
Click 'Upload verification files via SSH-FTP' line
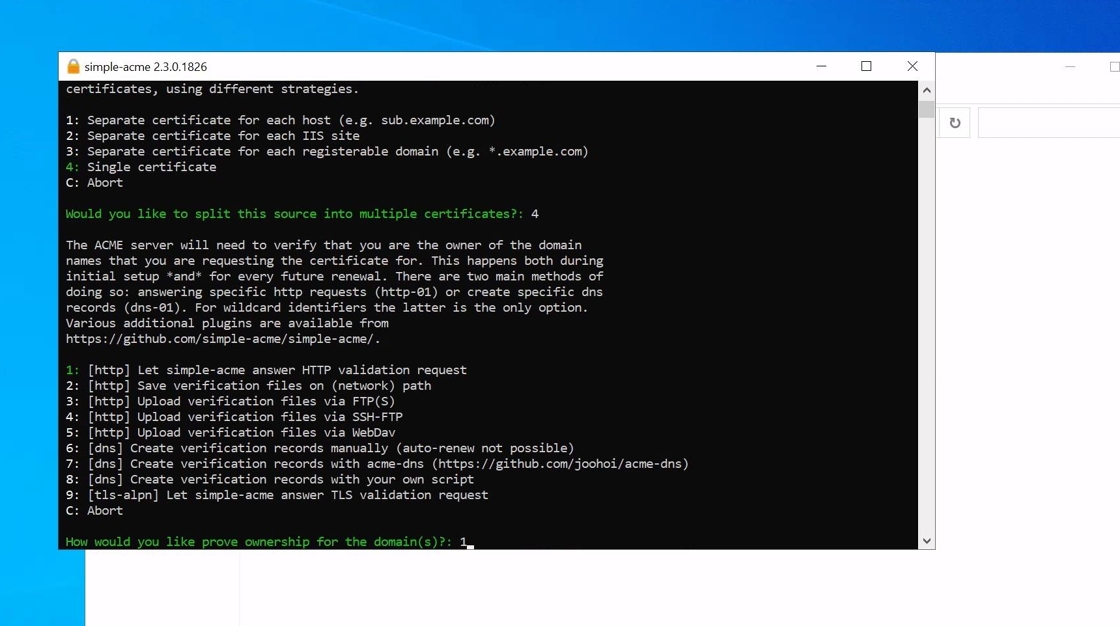(234, 417)
